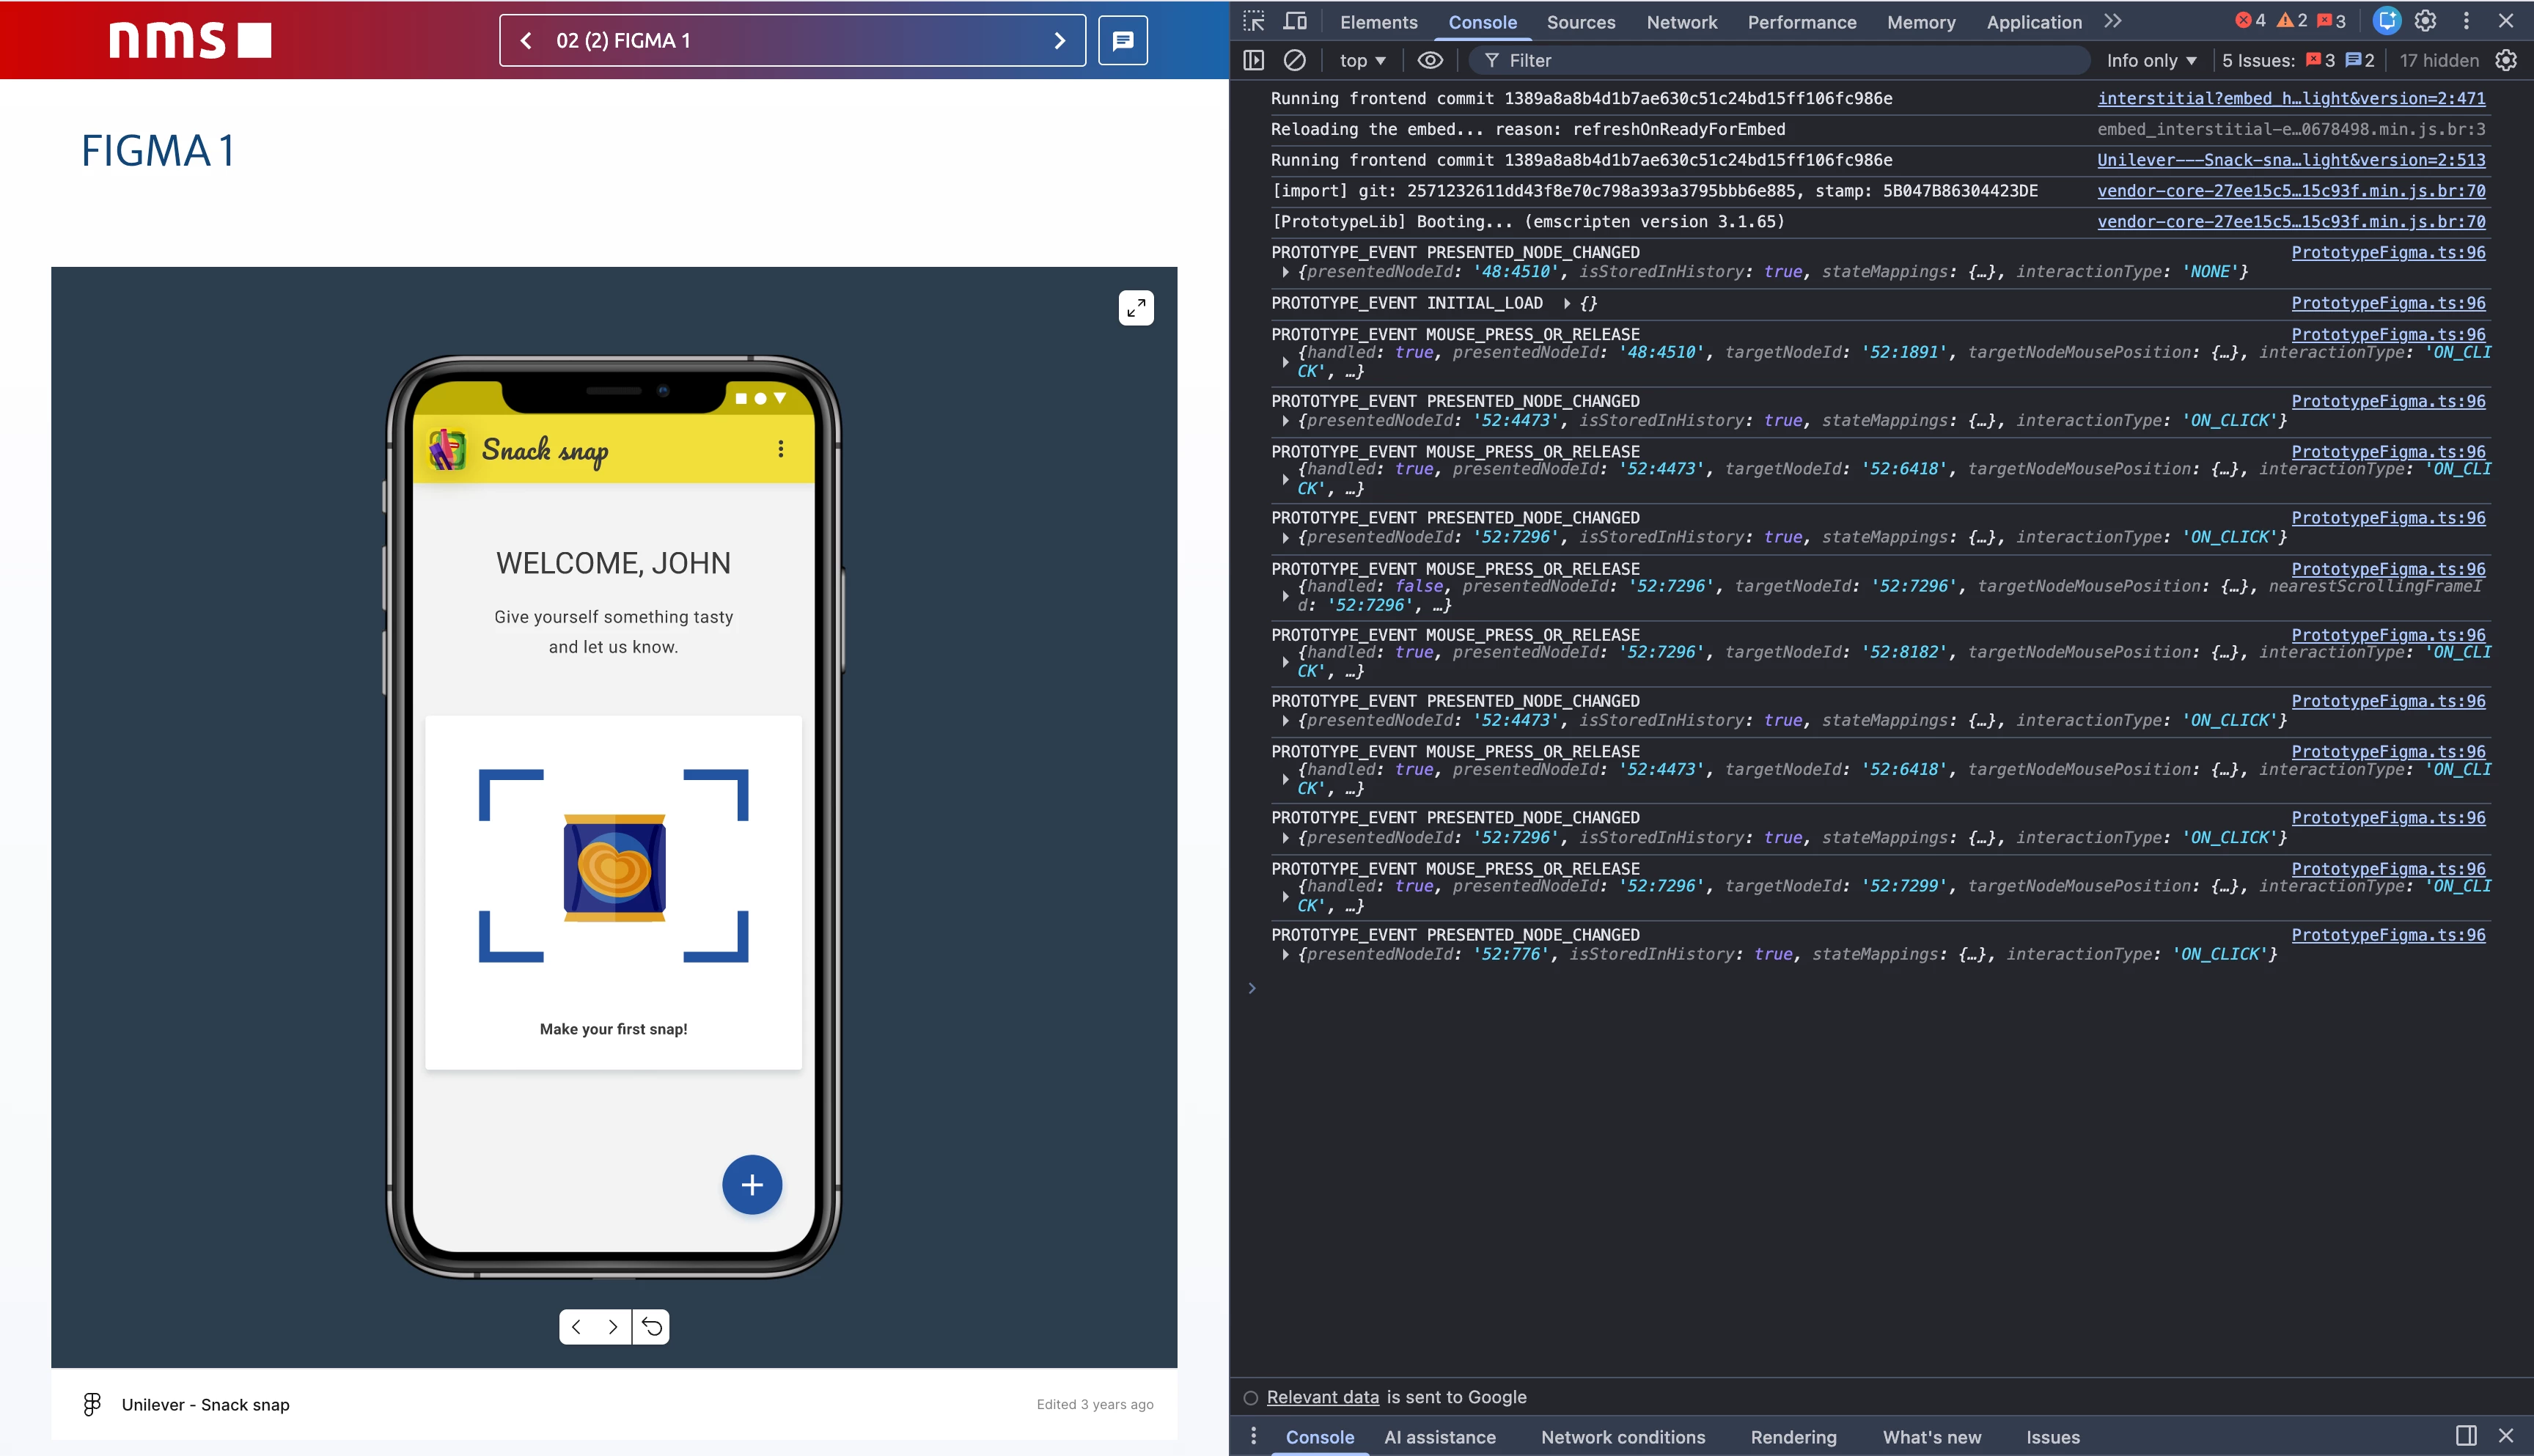Screen dimensions: 2534x1456
Task: Expand the INITIAL_LOAD event object
Action: (1567, 303)
